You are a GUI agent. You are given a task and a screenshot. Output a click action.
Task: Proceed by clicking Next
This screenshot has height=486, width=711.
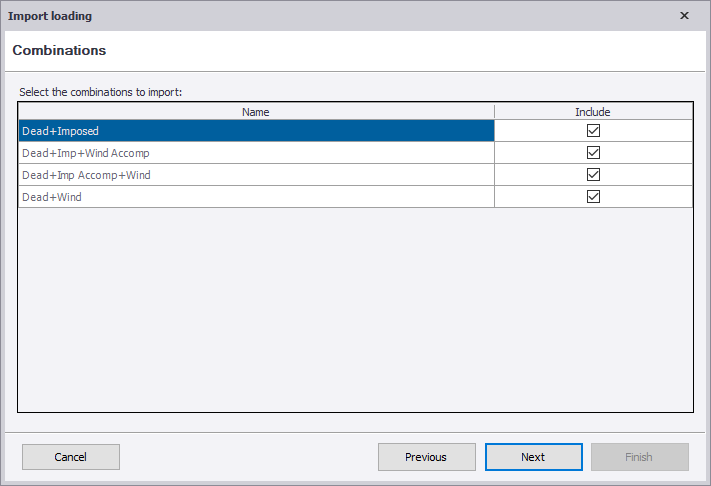pyautogui.click(x=533, y=457)
